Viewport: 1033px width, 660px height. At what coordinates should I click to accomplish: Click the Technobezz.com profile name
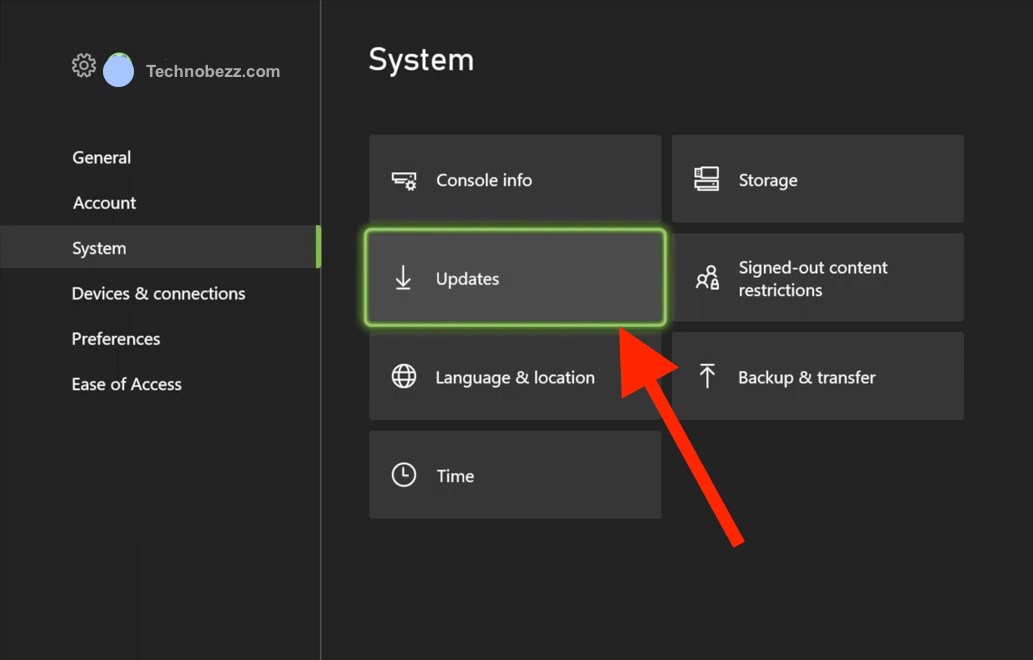213,71
